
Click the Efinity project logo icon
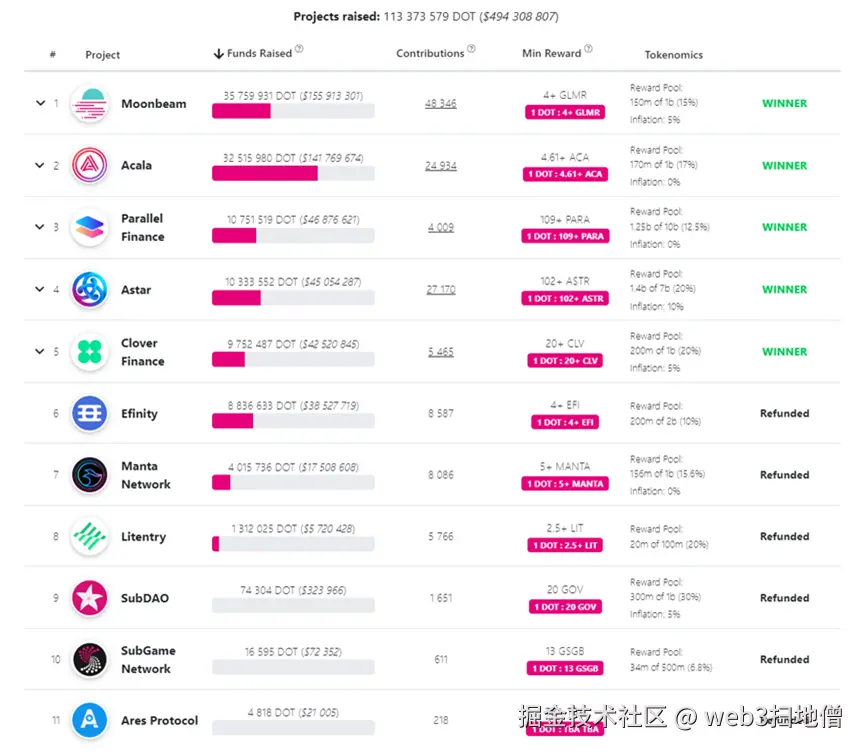point(89,414)
